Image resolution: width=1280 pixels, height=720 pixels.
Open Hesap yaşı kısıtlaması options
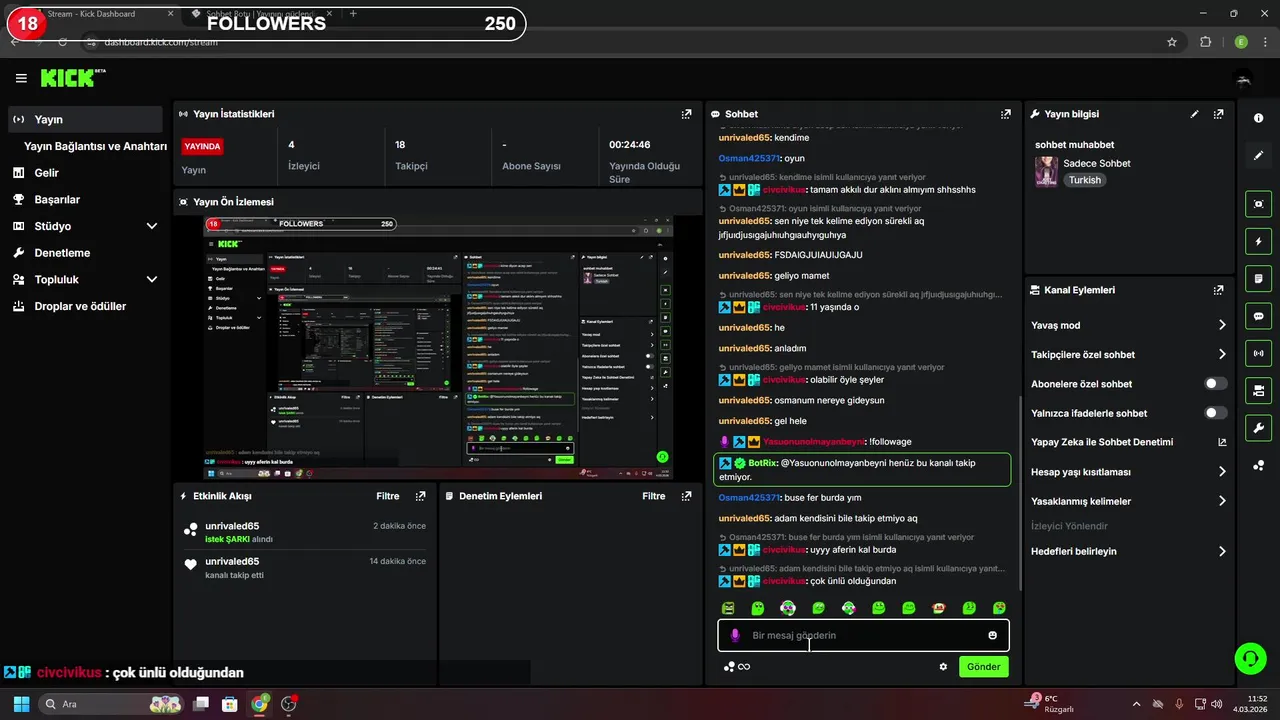pyautogui.click(x=1128, y=472)
